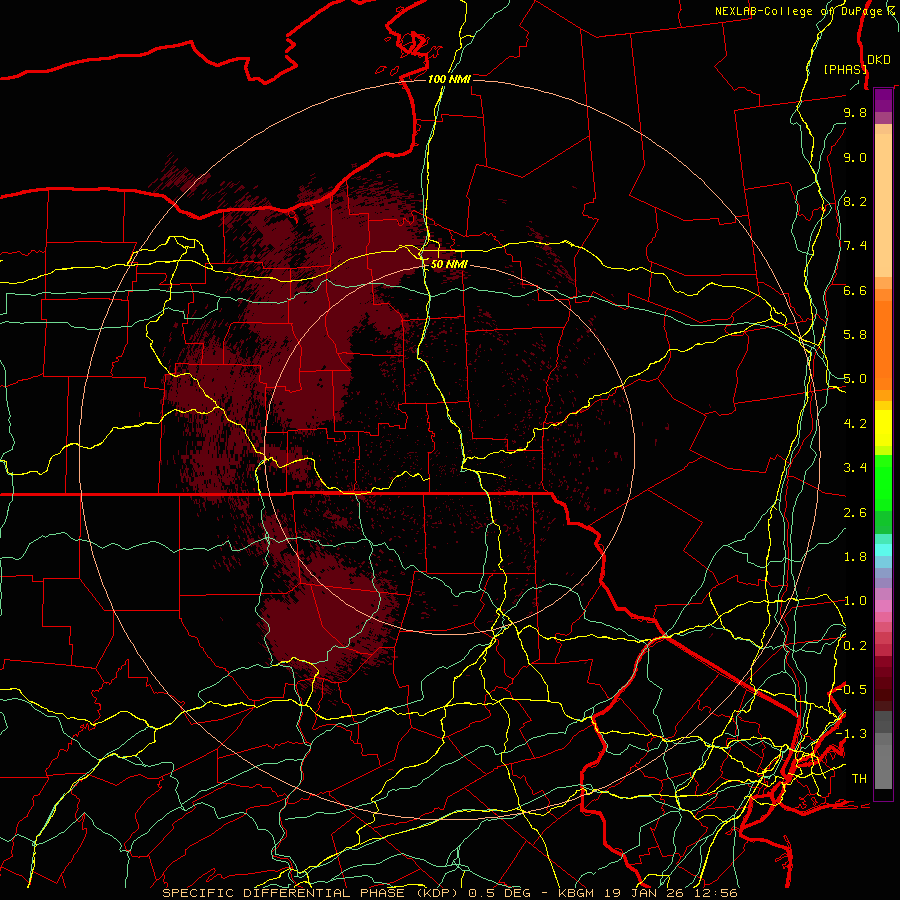
Task: Select the cyan band of color scale
Action: point(883,550)
